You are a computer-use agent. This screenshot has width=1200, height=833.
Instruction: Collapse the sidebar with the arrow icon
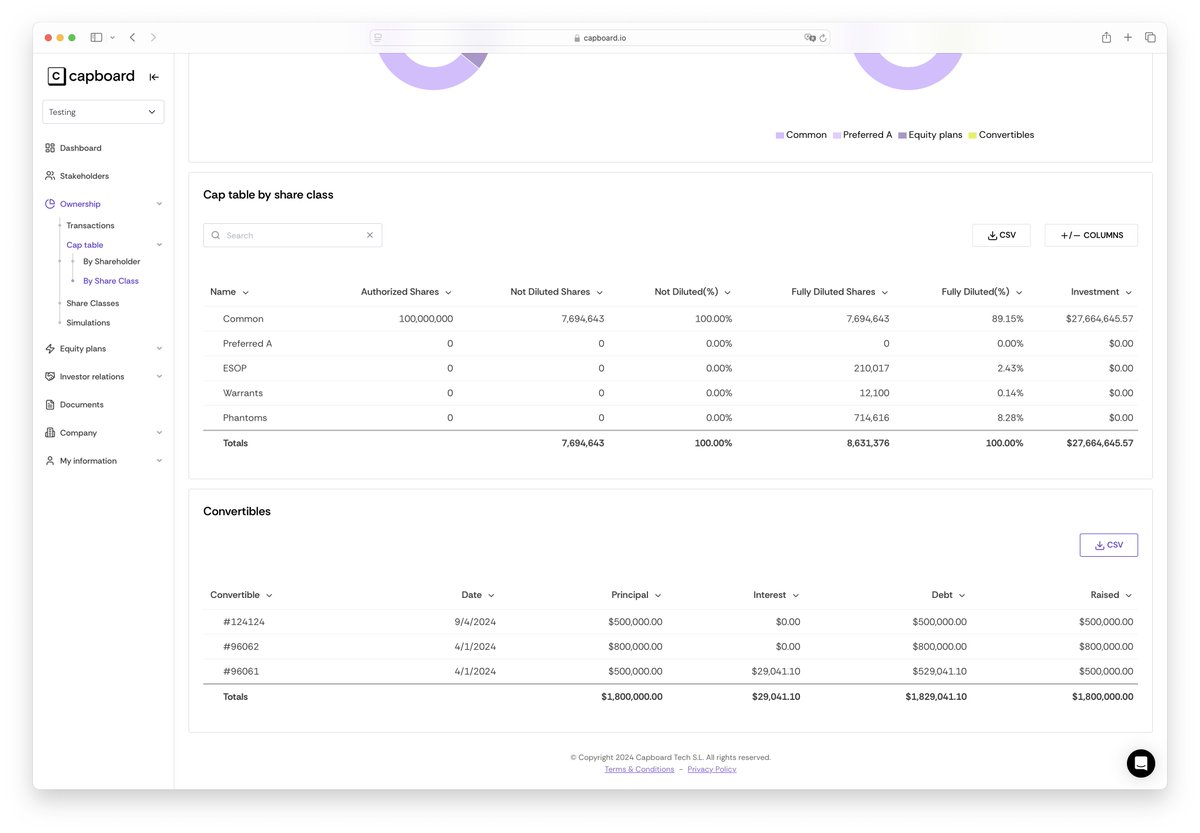153,76
